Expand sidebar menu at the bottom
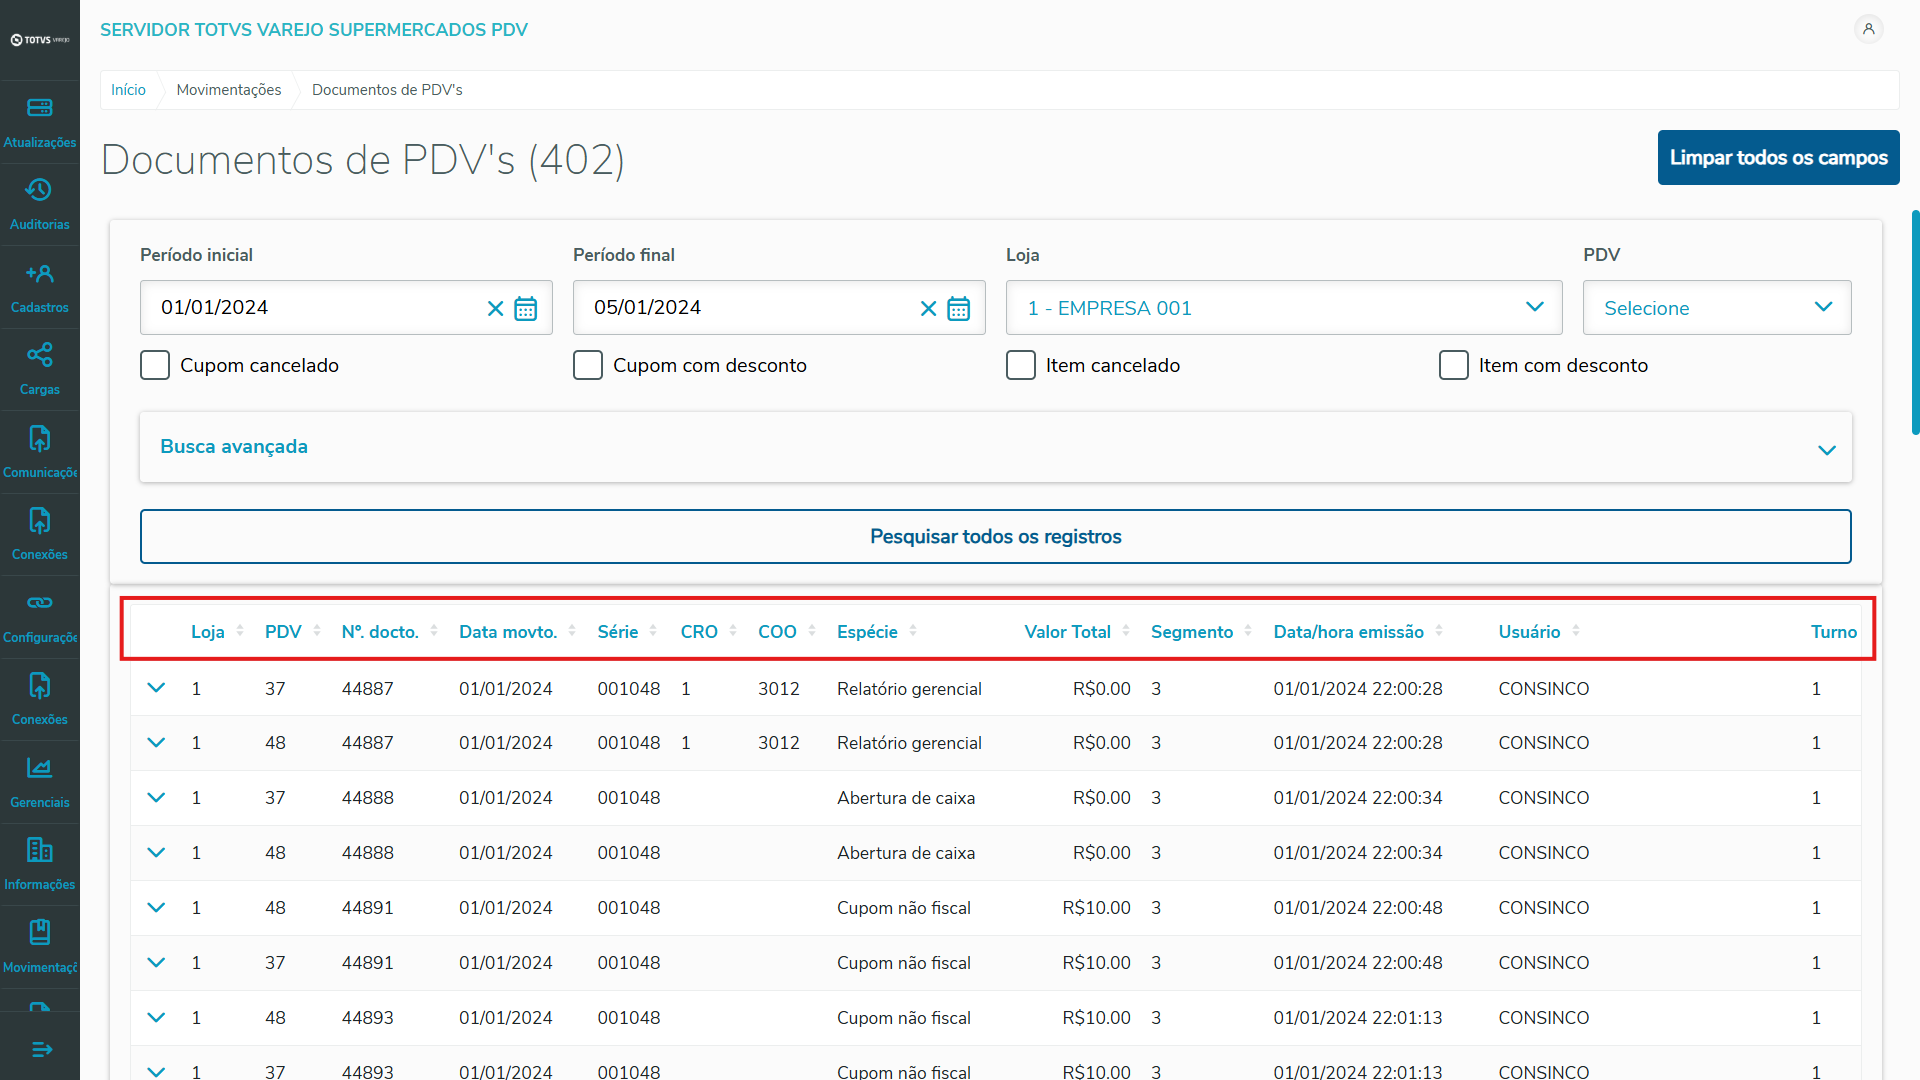Image resolution: width=1920 pixels, height=1080 pixels. (x=41, y=1049)
